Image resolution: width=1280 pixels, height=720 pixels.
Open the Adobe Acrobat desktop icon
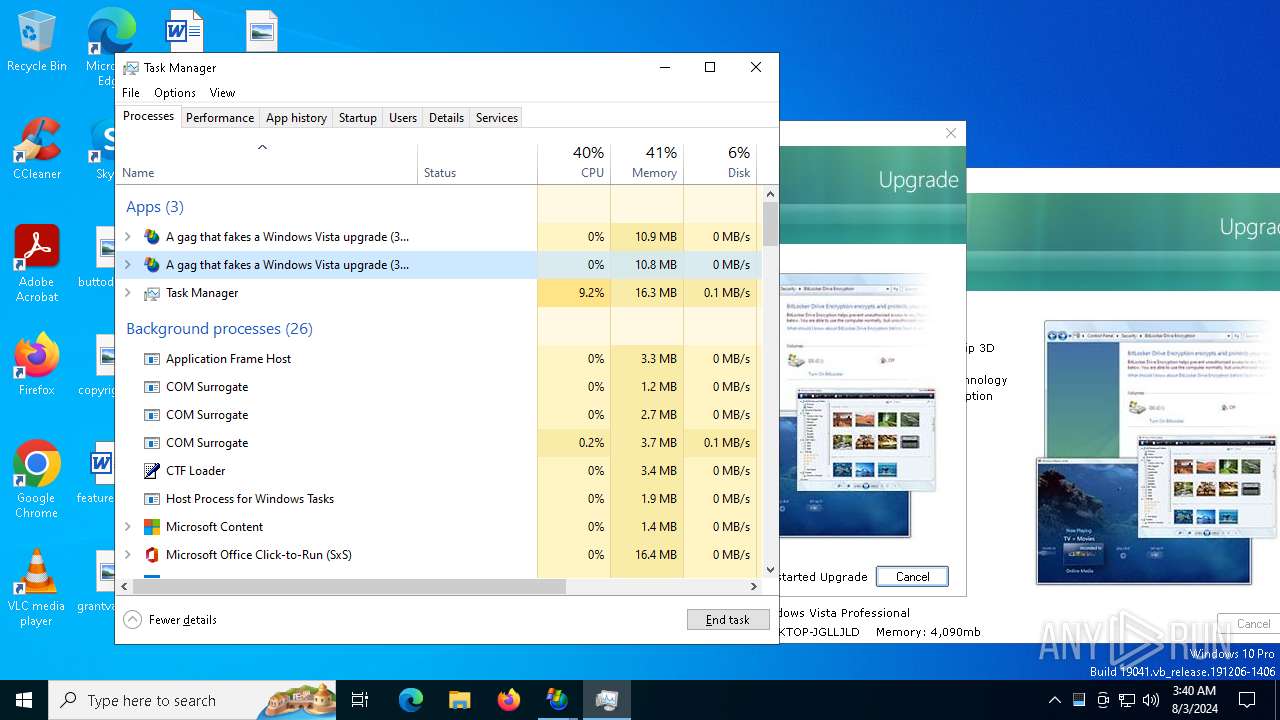36,263
